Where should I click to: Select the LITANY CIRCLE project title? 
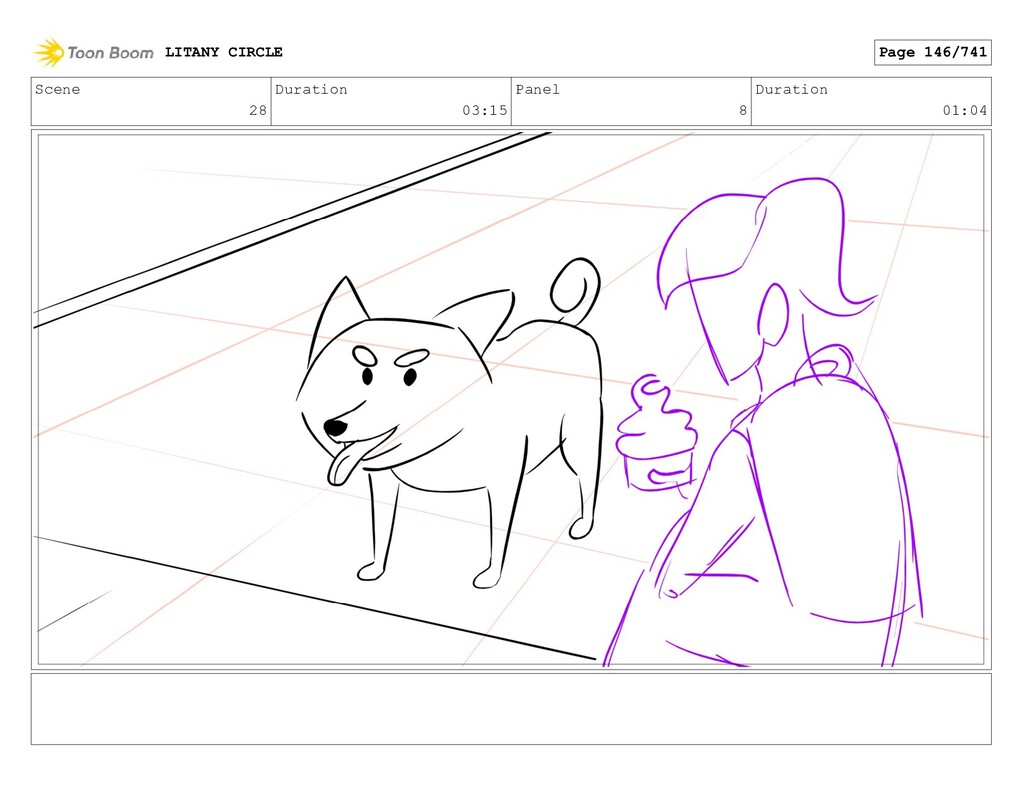223,52
